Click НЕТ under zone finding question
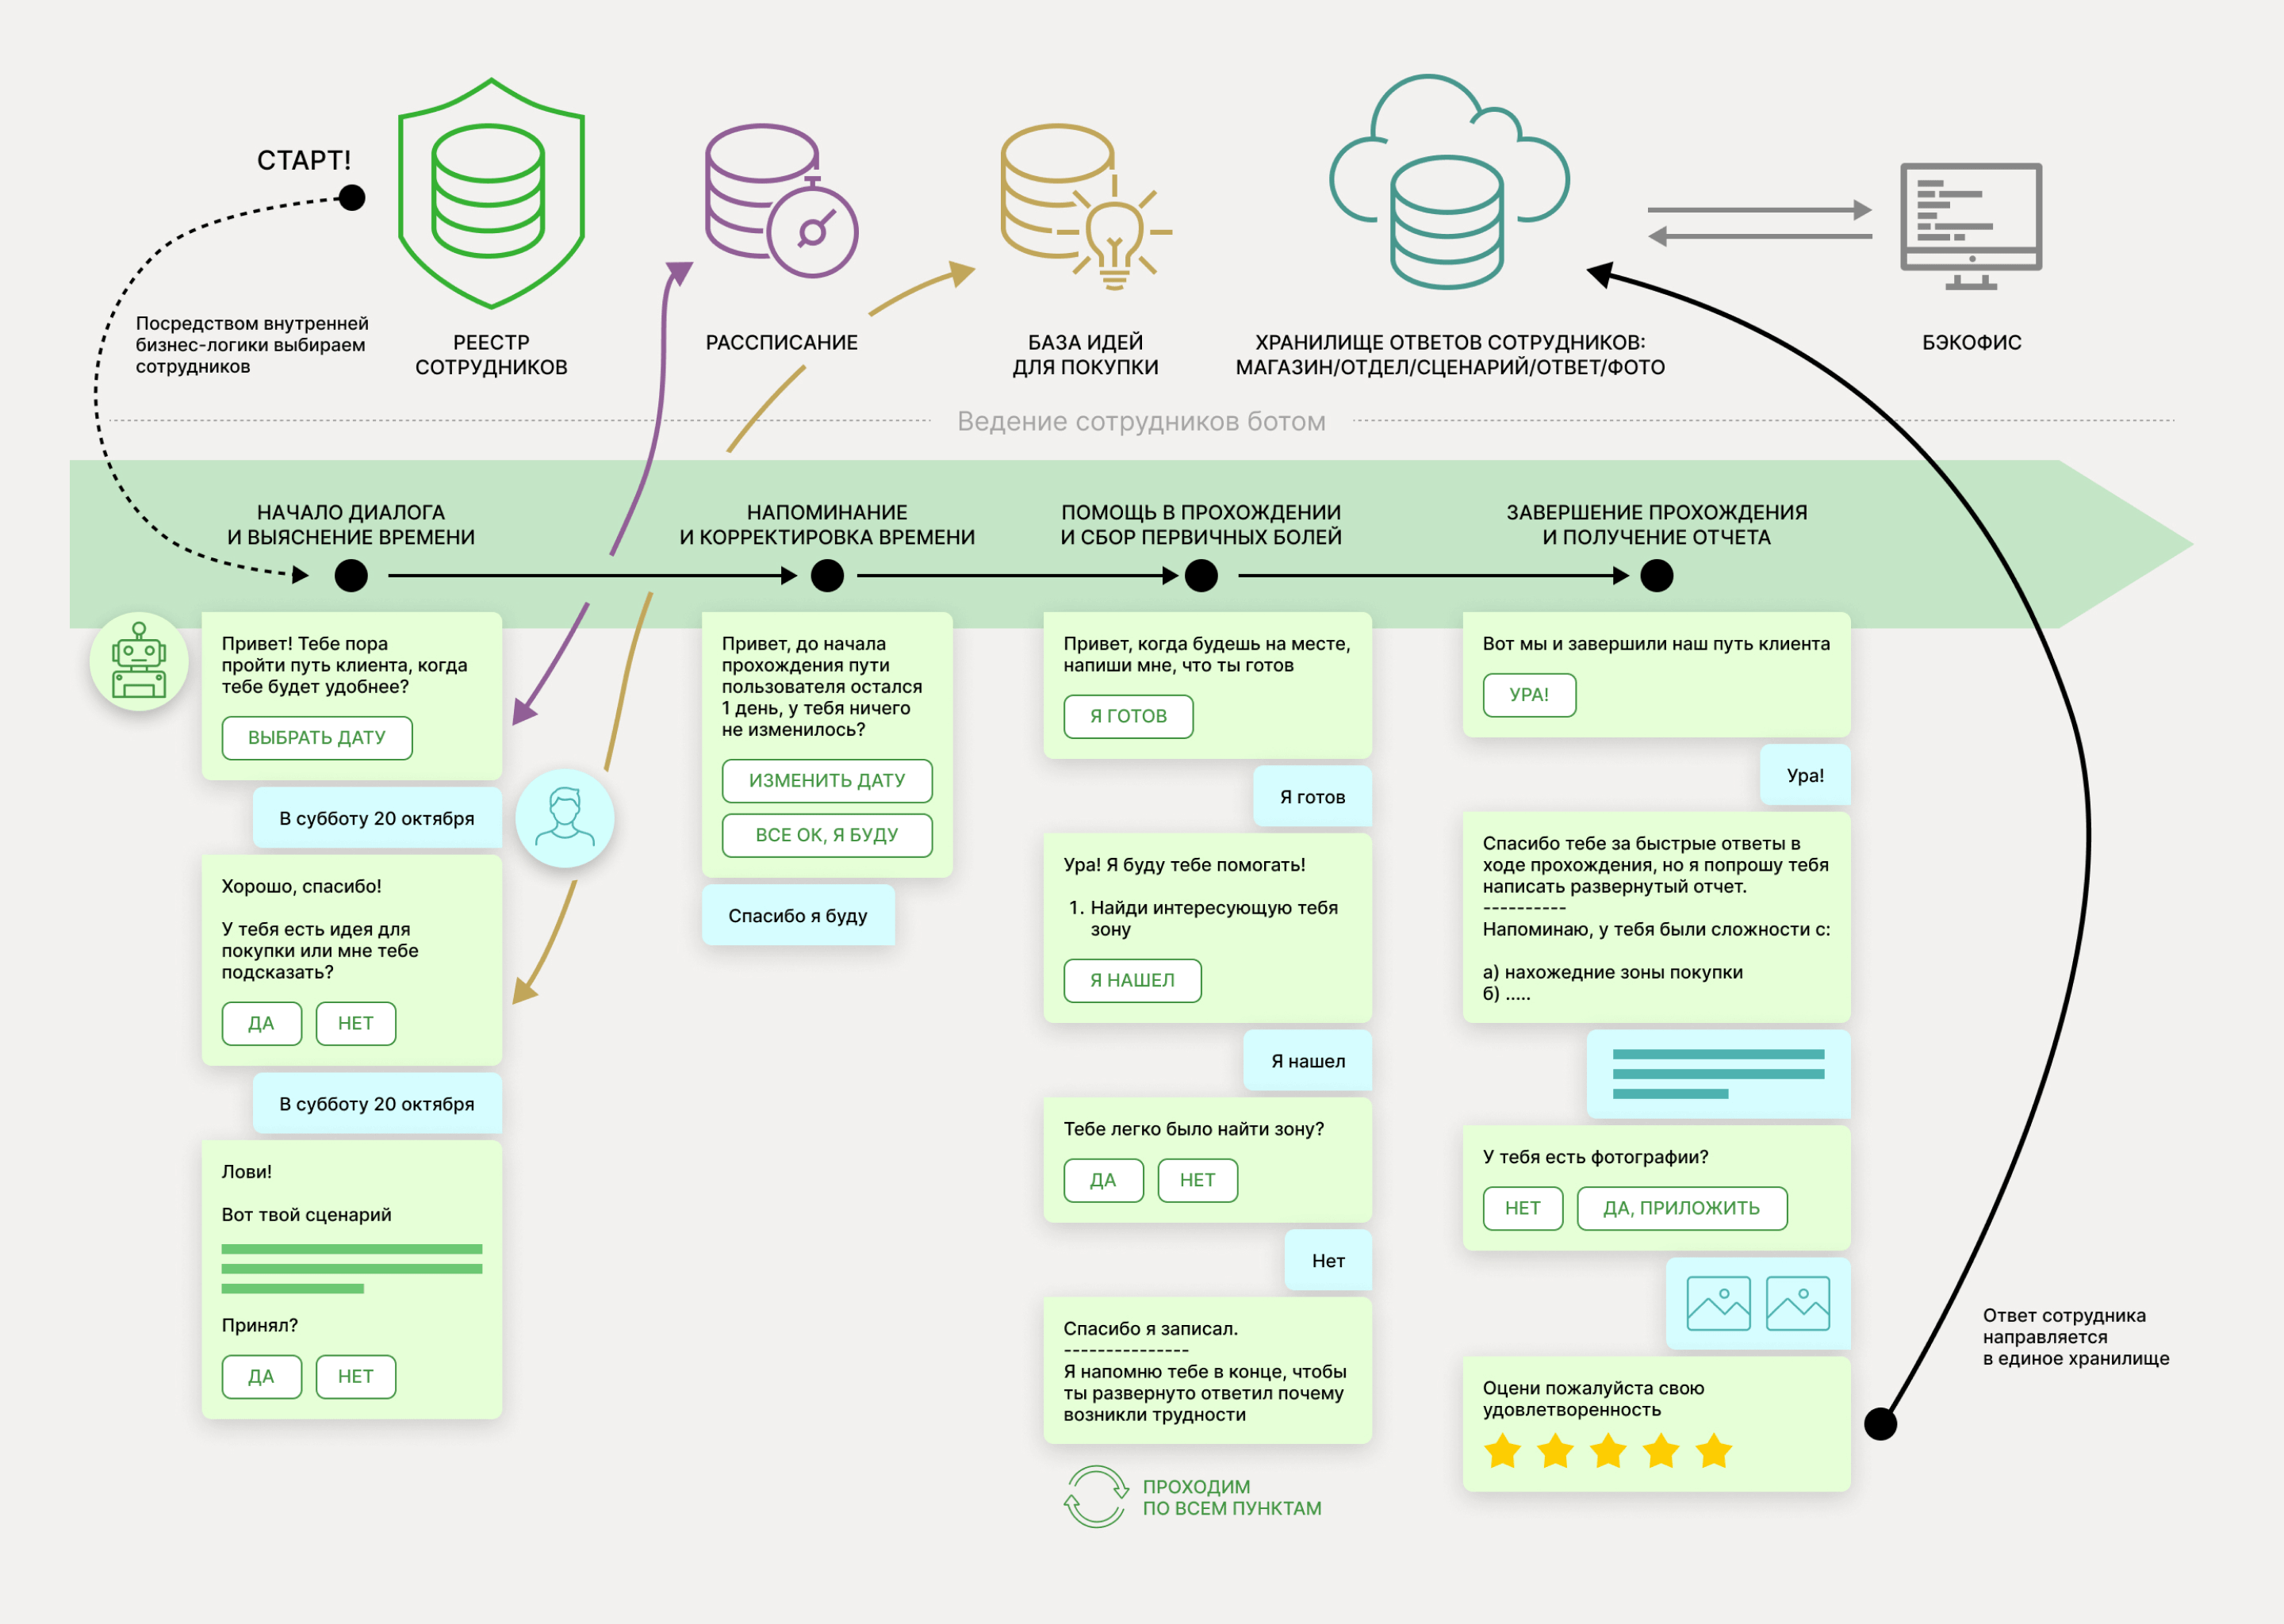 (x=1198, y=1180)
